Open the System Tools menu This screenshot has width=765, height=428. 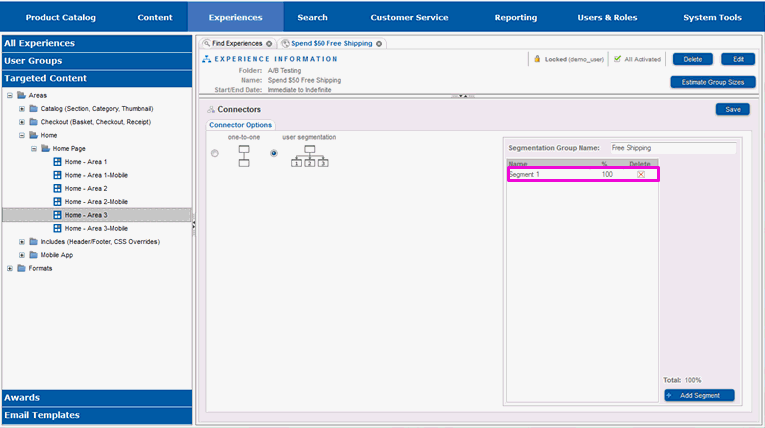pyautogui.click(x=712, y=18)
